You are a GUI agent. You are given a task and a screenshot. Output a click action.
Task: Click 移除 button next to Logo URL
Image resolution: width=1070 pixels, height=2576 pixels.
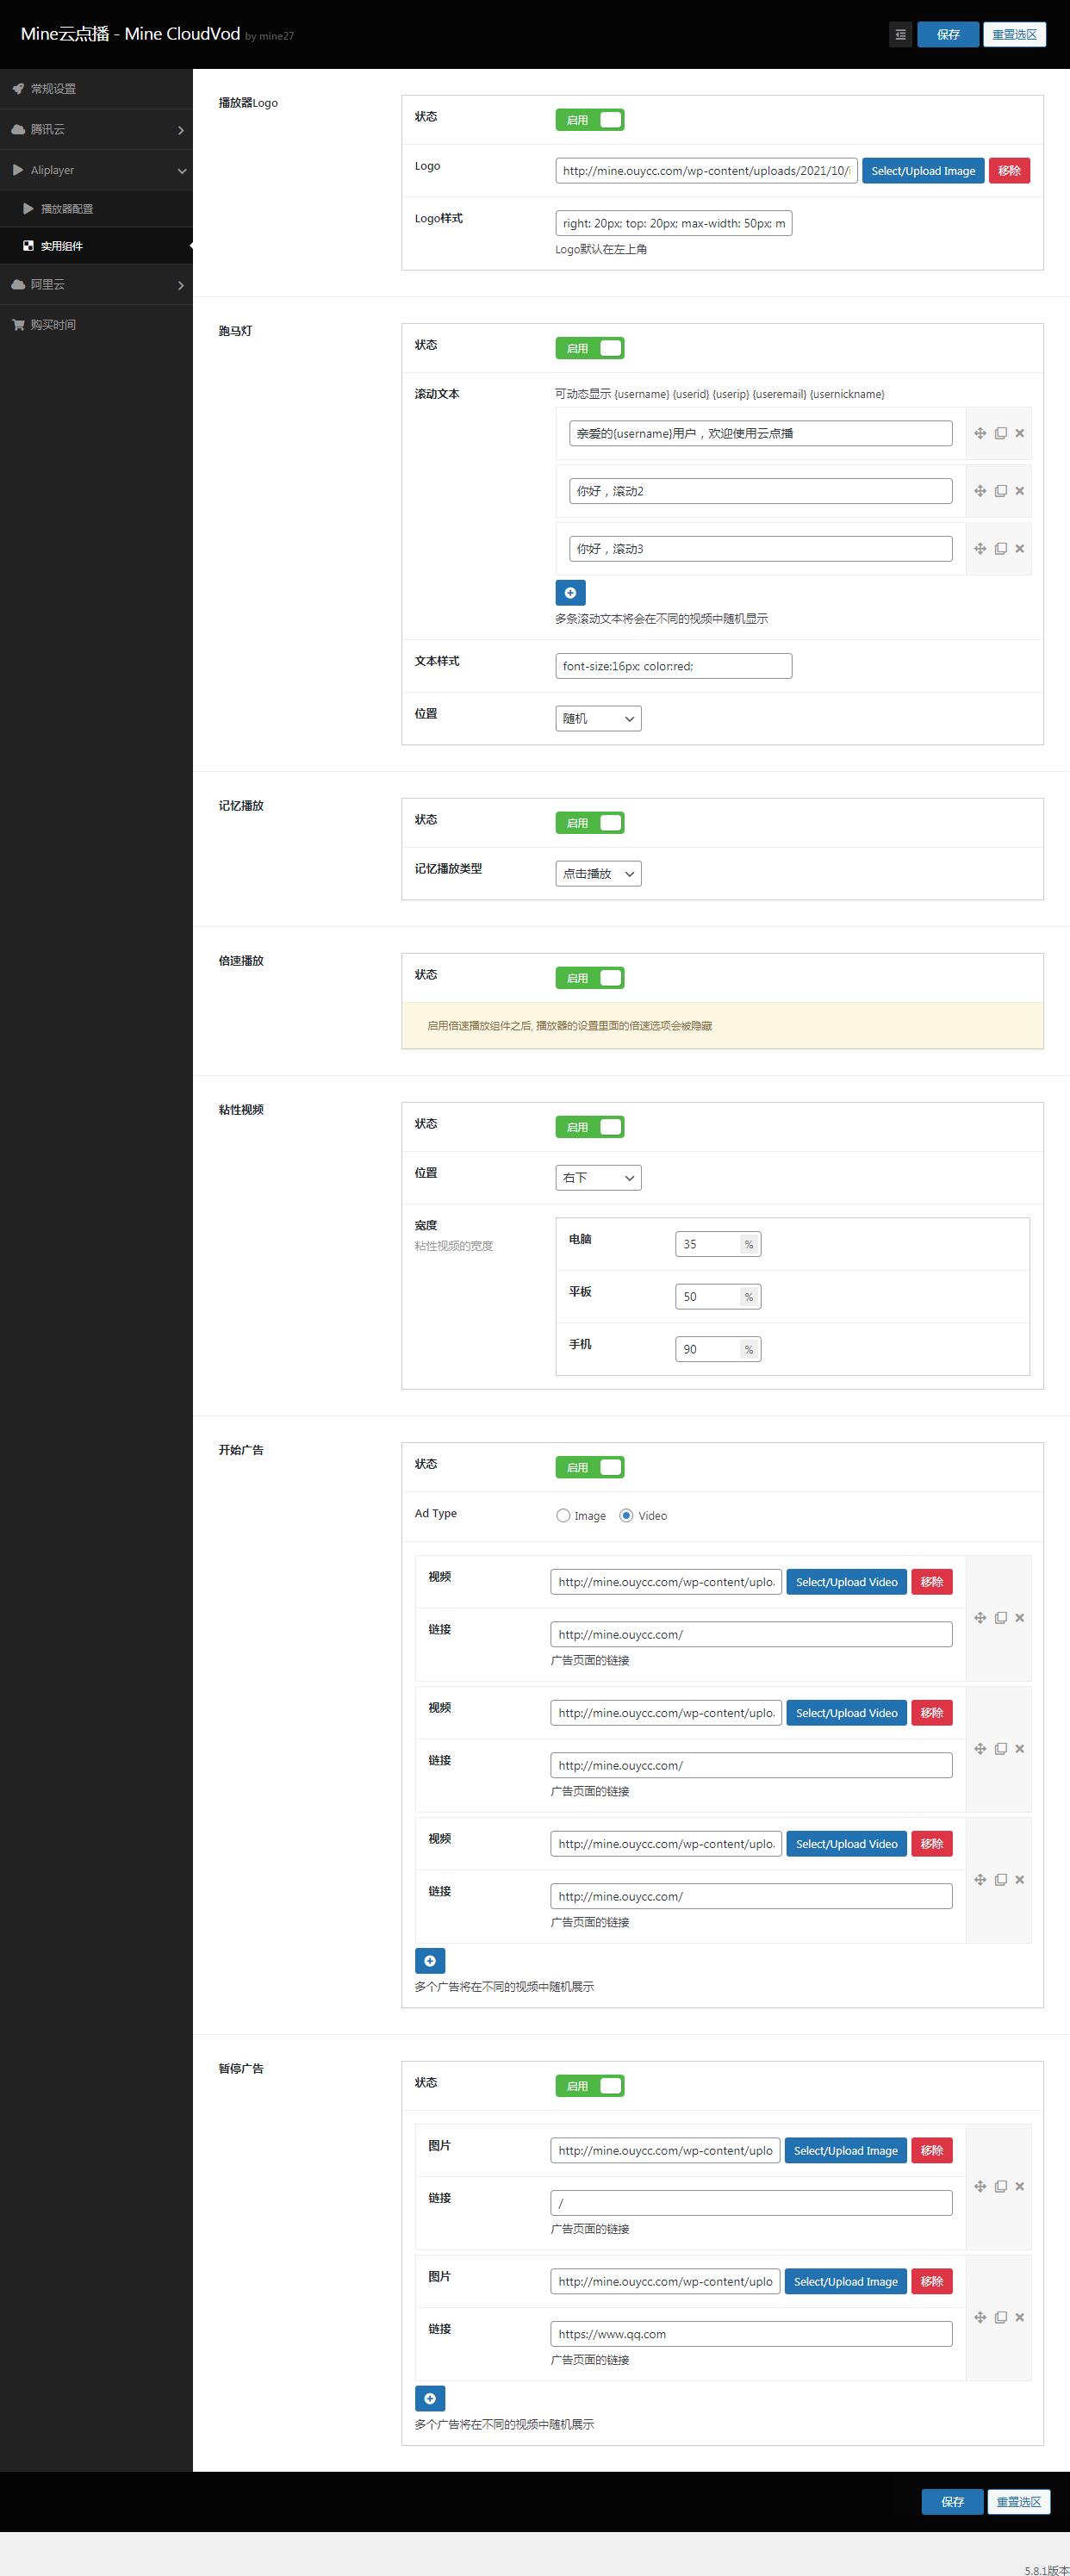pyautogui.click(x=1009, y=171)
